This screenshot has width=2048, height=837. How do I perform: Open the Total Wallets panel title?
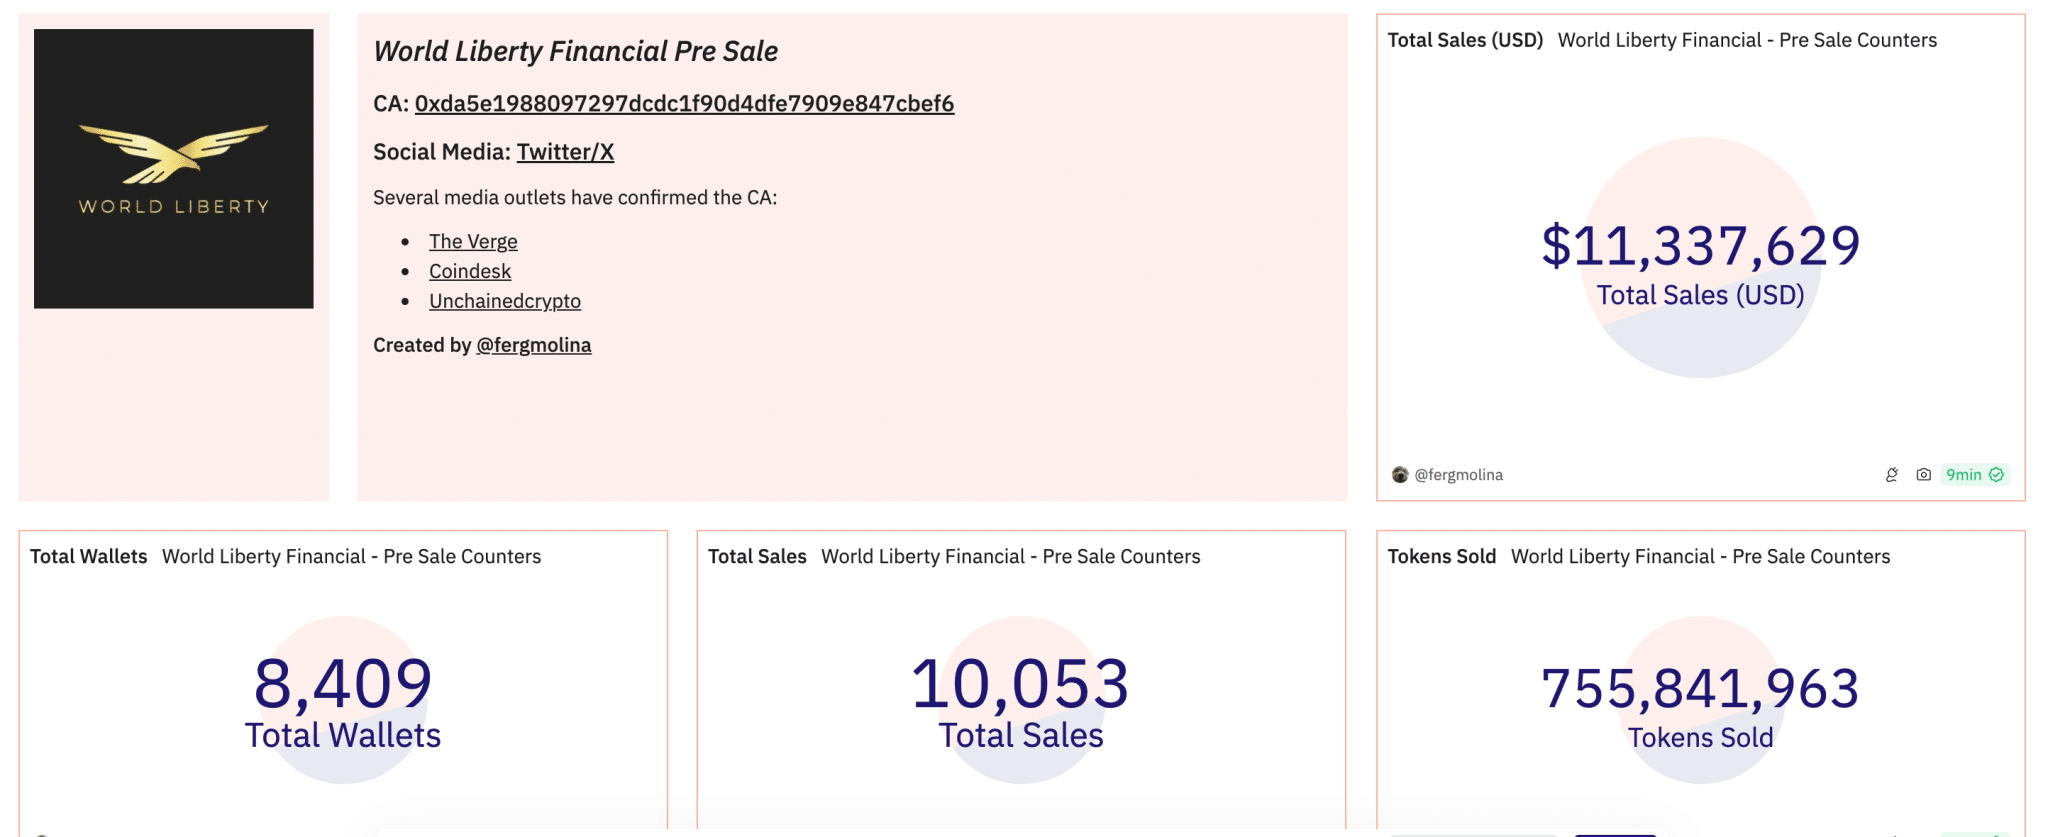tap(88, 557)
